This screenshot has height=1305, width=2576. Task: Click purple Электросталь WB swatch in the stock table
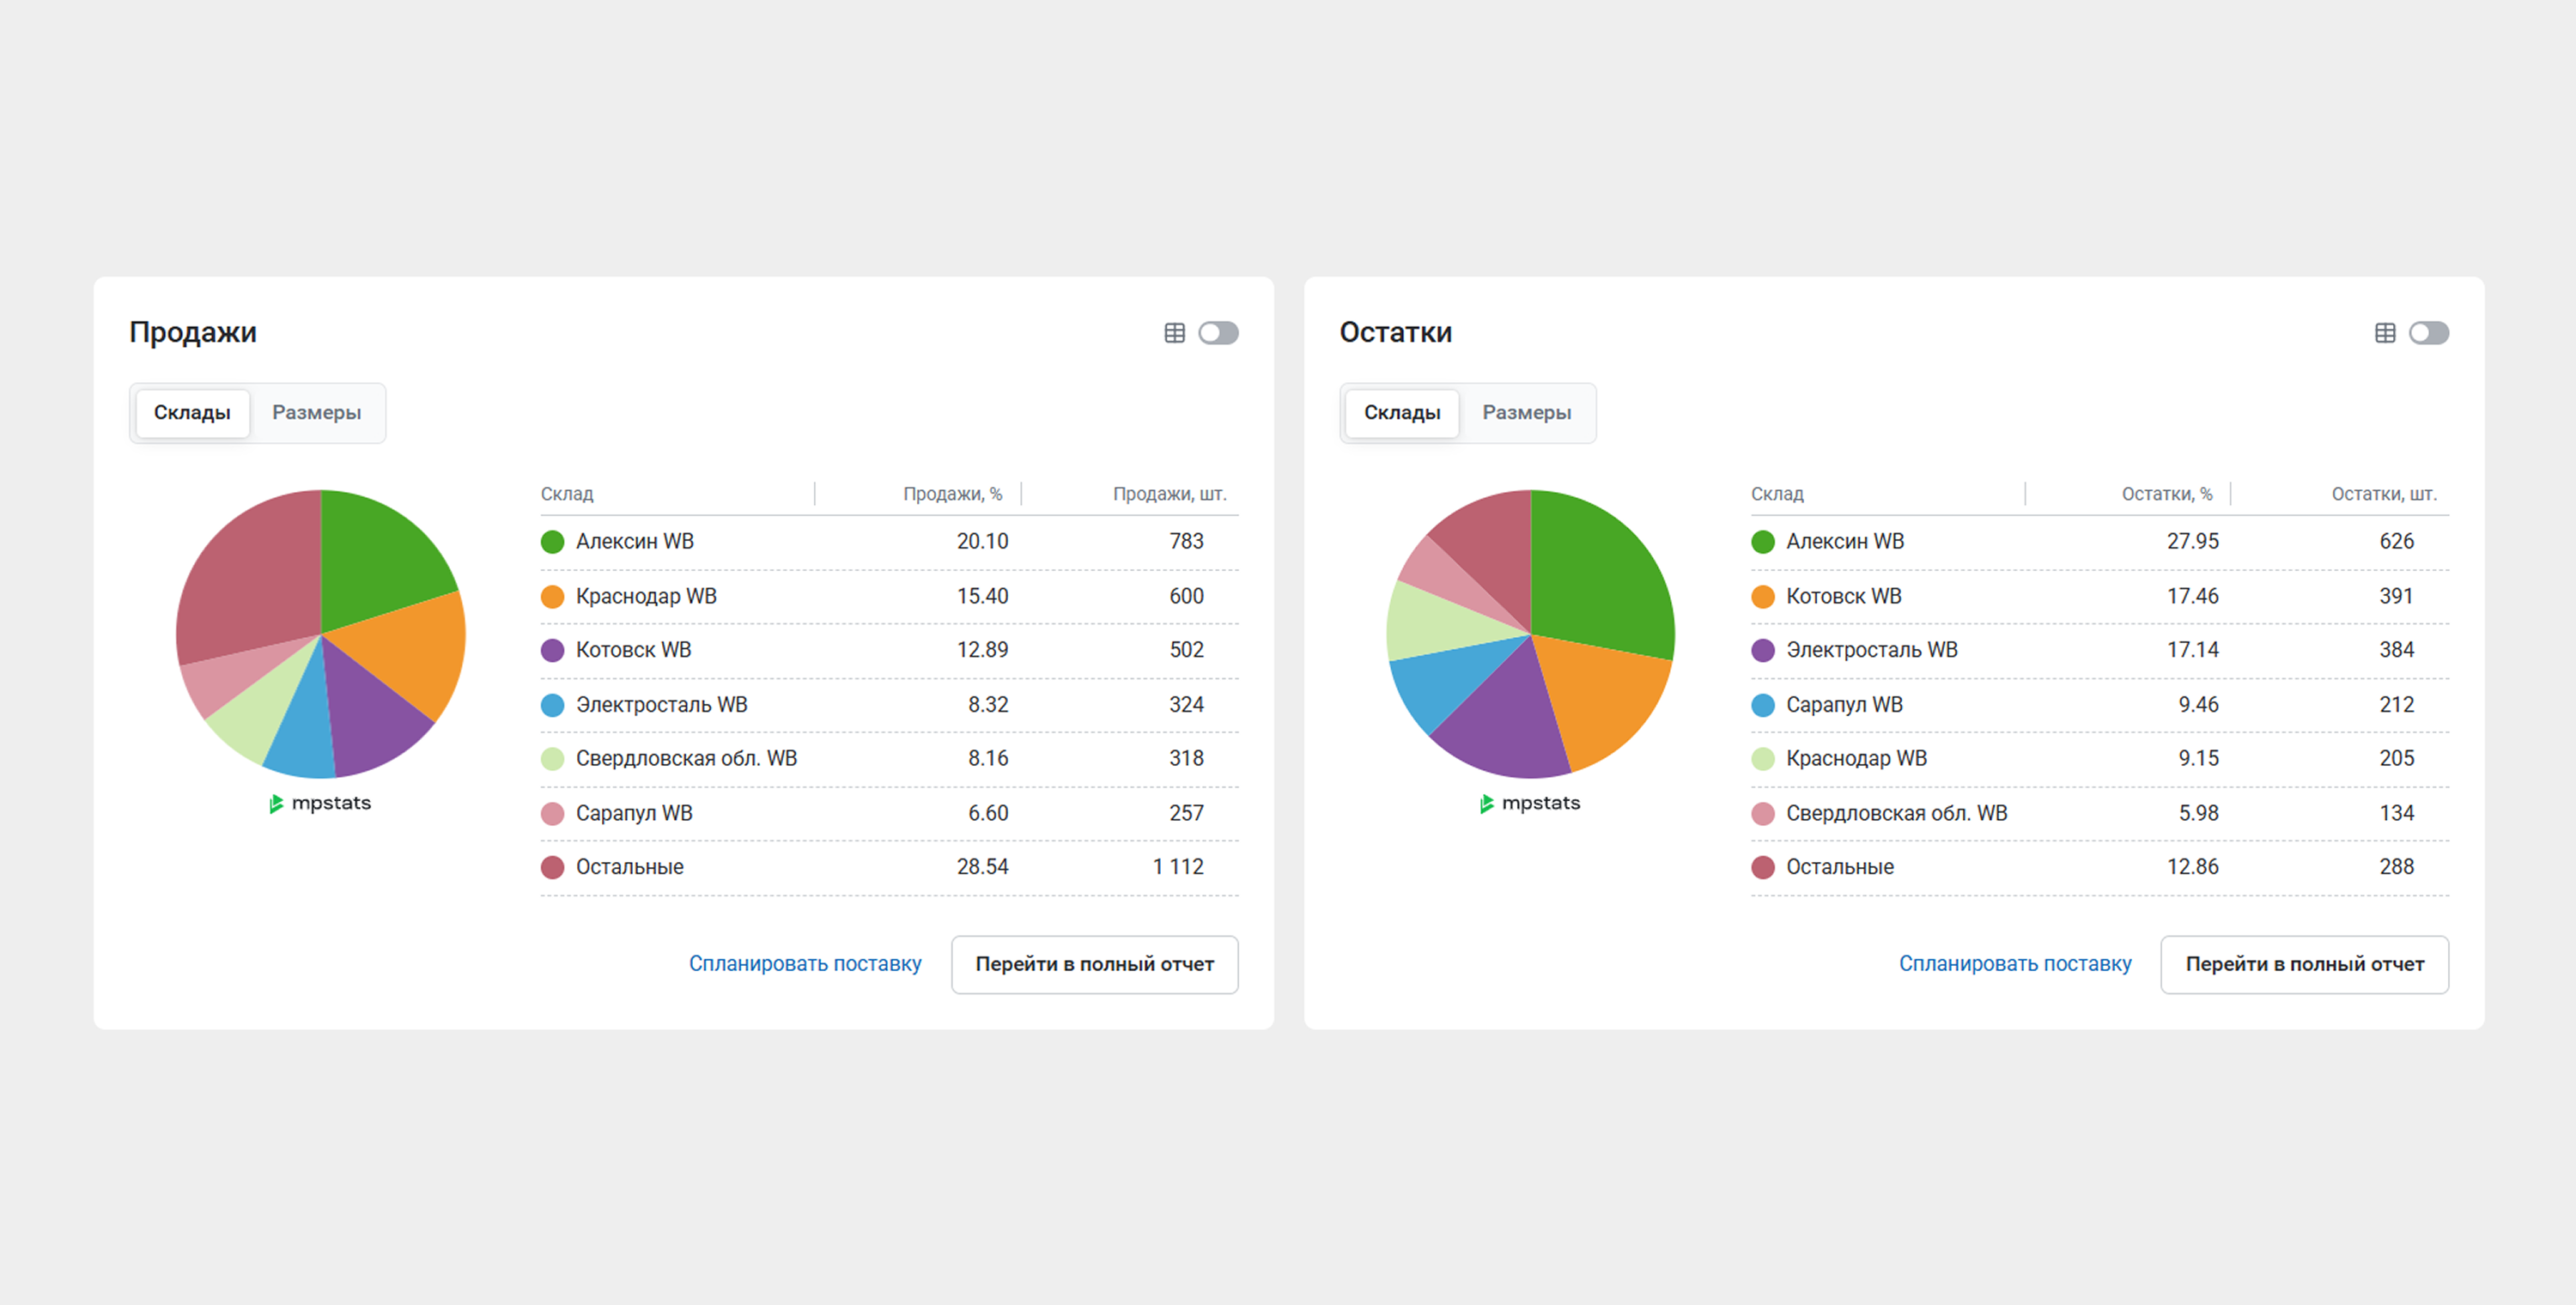pyautogui.click(x=1763, y=651)
